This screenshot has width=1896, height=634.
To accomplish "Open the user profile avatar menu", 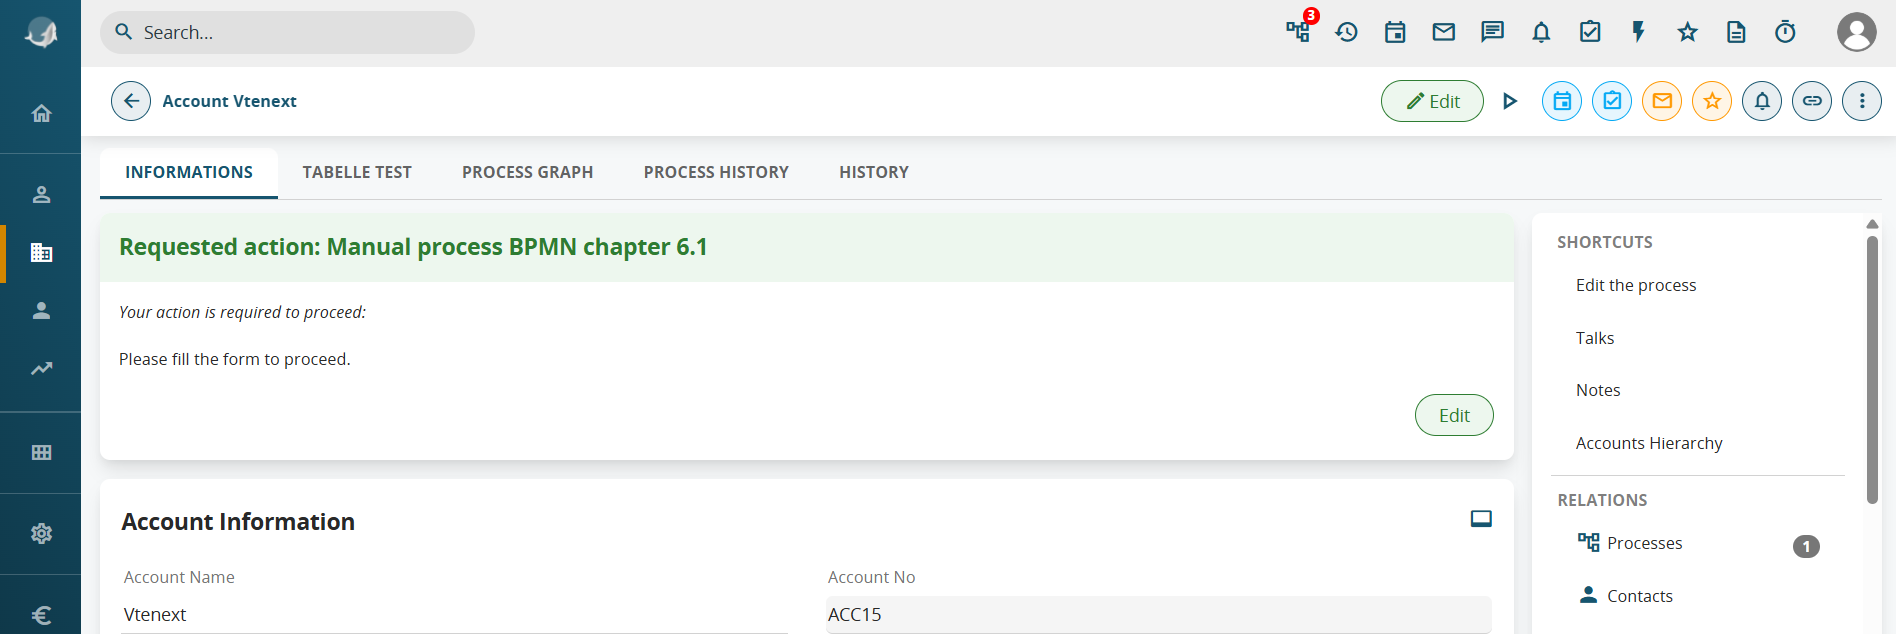I will pos(1857,32).
